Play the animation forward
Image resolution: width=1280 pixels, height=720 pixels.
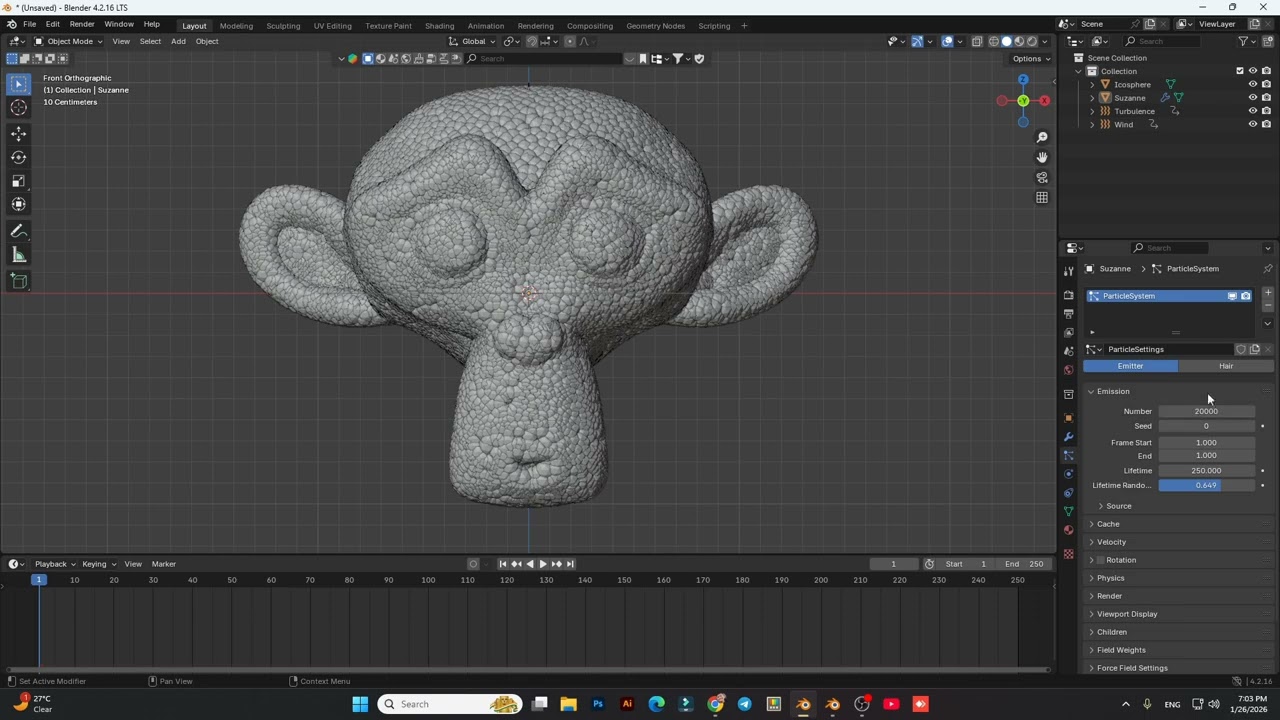pos(543,564)
